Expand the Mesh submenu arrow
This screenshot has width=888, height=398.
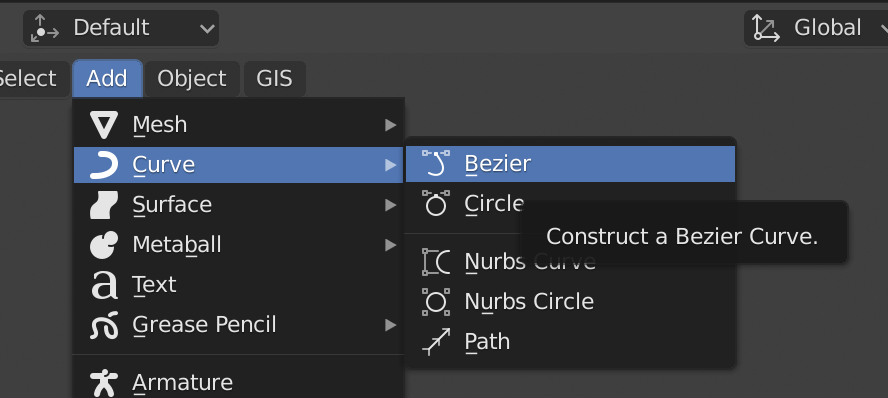point(390,125)
